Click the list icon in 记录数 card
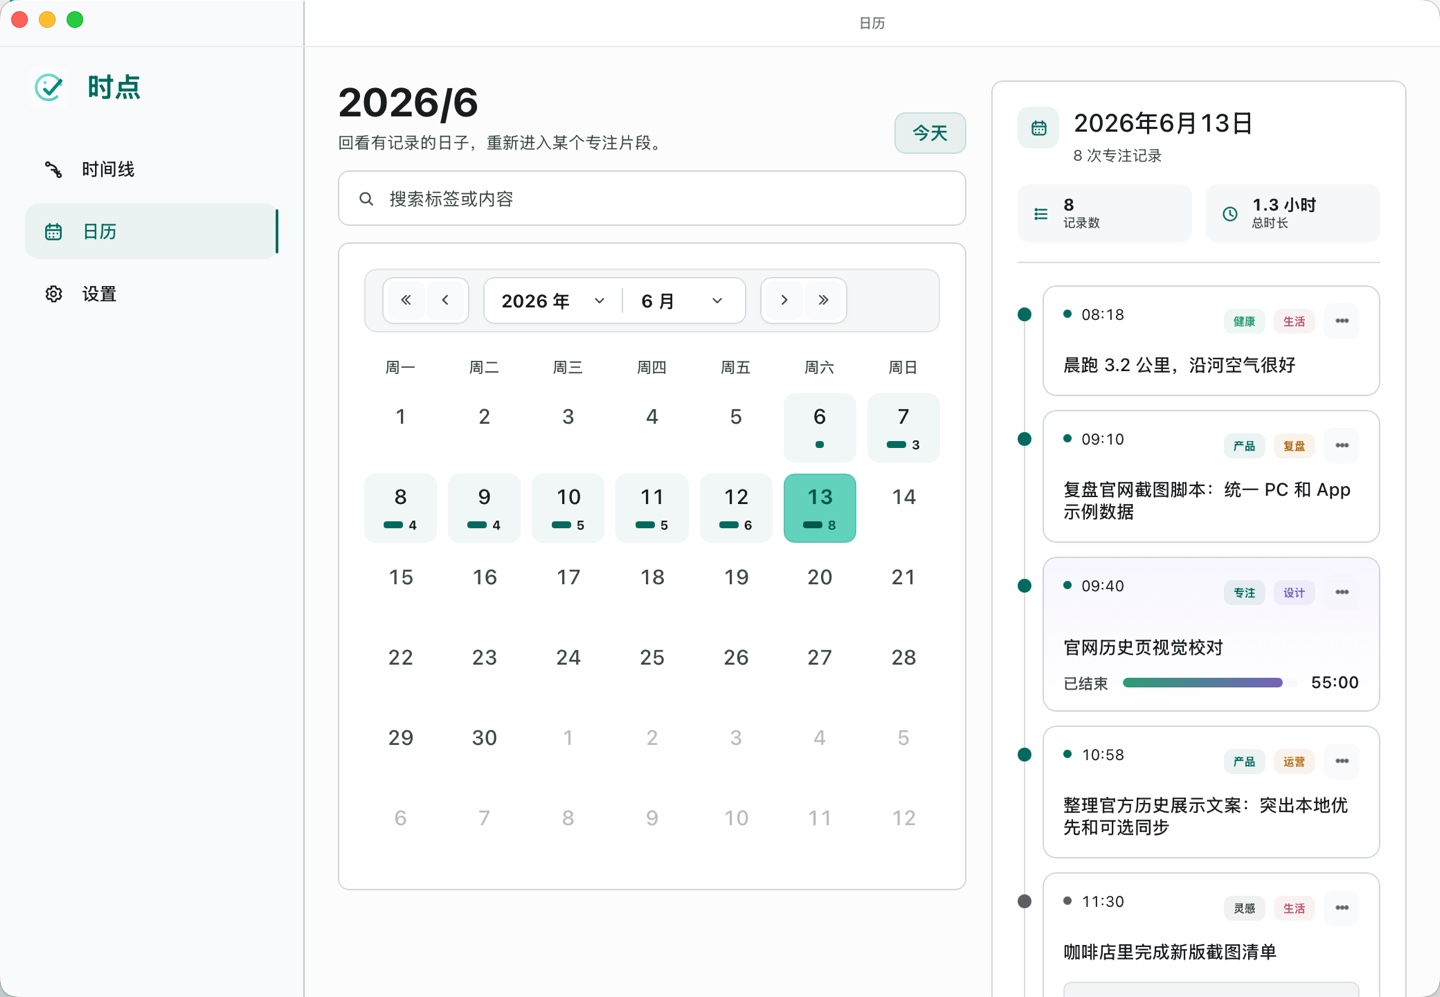Image resolution: width=1440 pixels, height=997 pixels. [1041, 214]
